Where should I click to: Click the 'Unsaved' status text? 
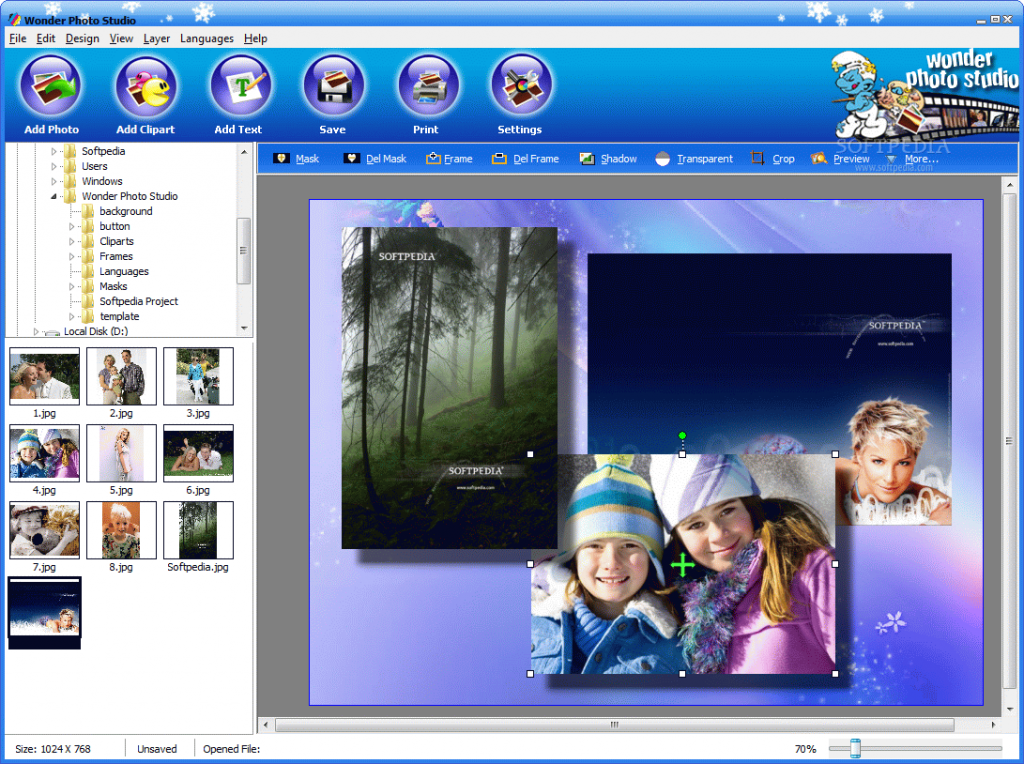pyautogui.click(x=157, y=749)
